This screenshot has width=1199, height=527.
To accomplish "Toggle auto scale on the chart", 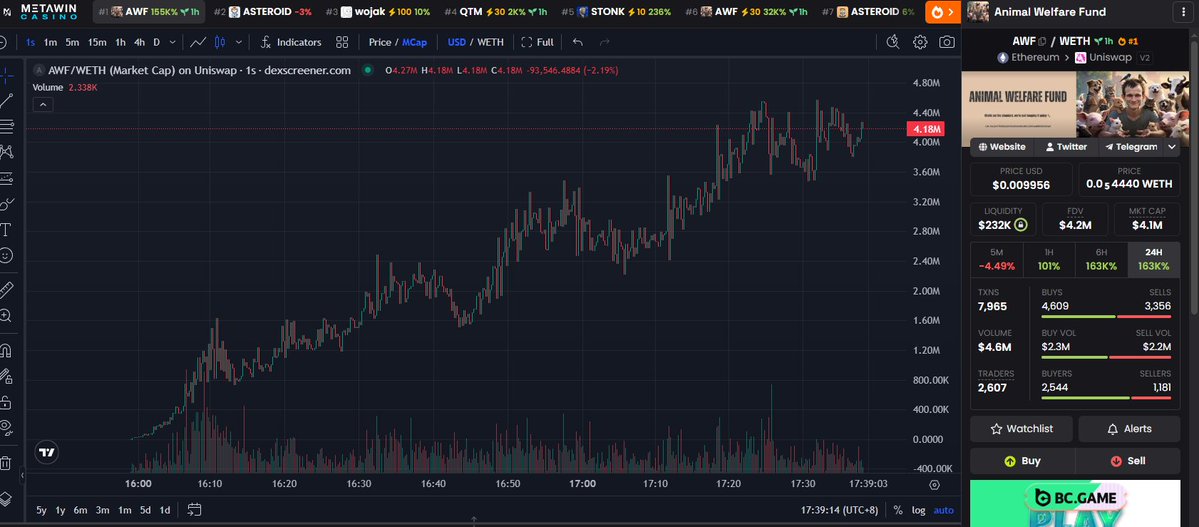I will [944, 510].
